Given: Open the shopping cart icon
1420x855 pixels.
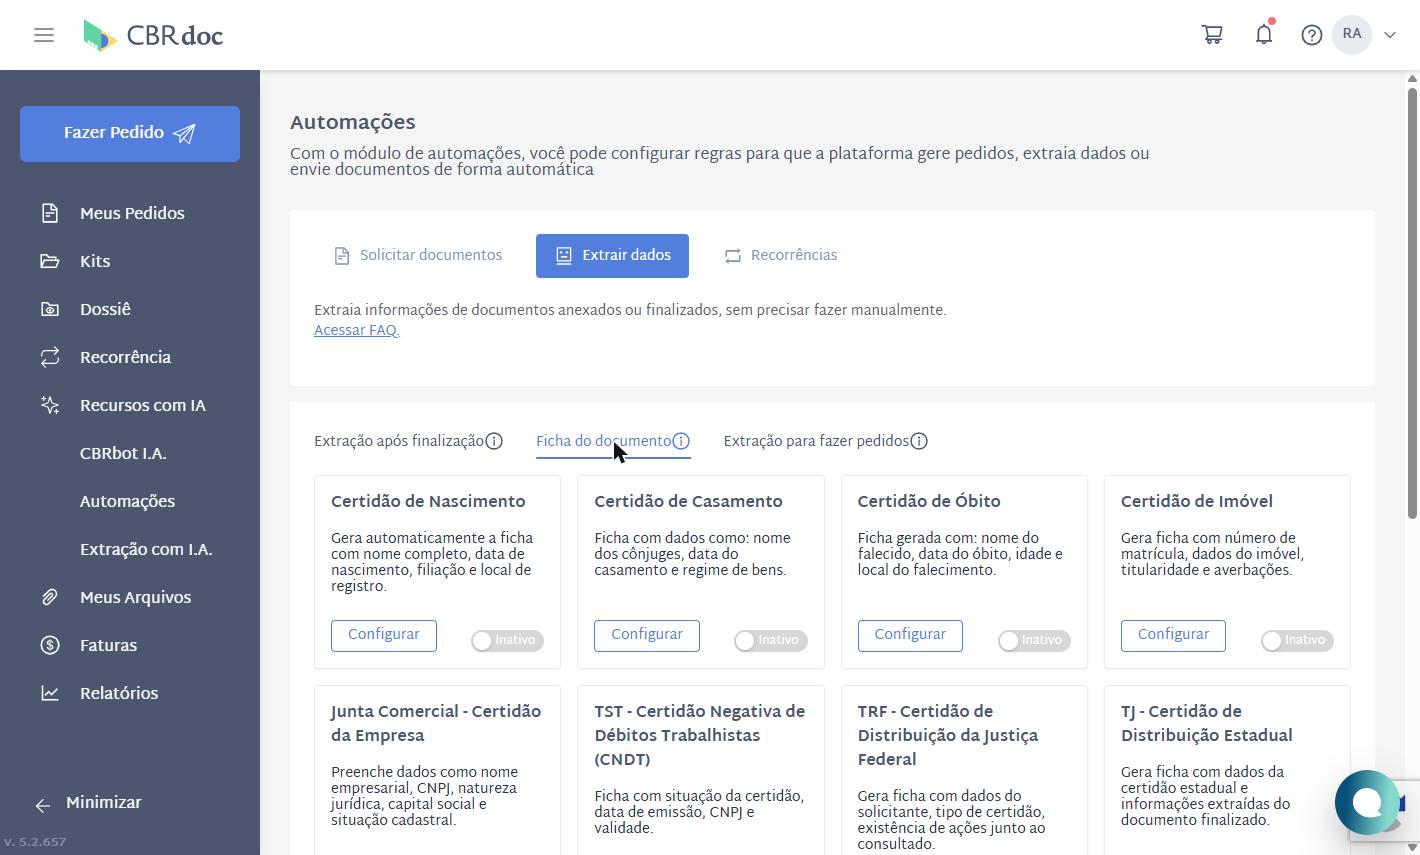Looking at the screenshot, I should click(x=1212, y=35).
